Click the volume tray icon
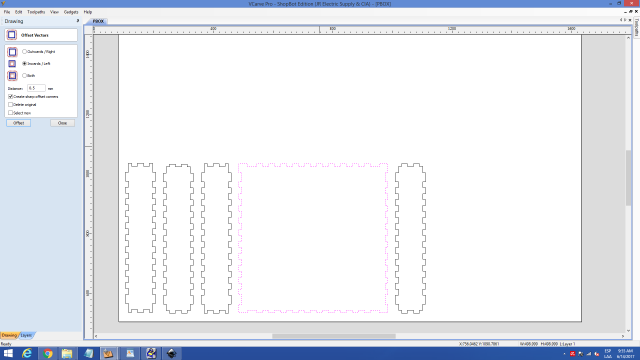Viewport: 640px width, 360px height. (597, 354)
